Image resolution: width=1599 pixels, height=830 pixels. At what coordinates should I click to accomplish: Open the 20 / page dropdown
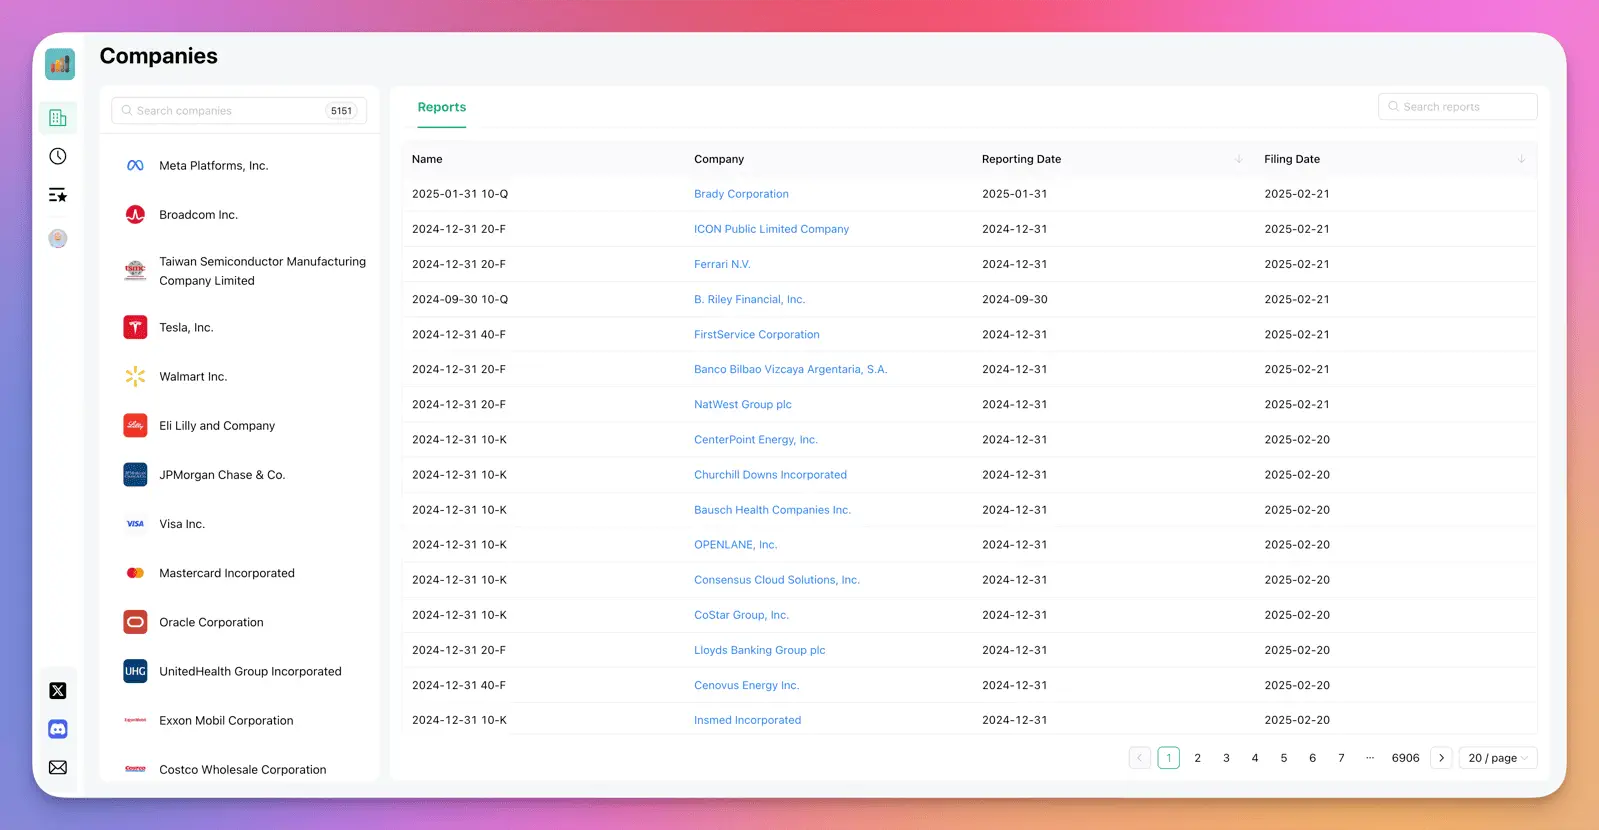tap(1497, 758)
